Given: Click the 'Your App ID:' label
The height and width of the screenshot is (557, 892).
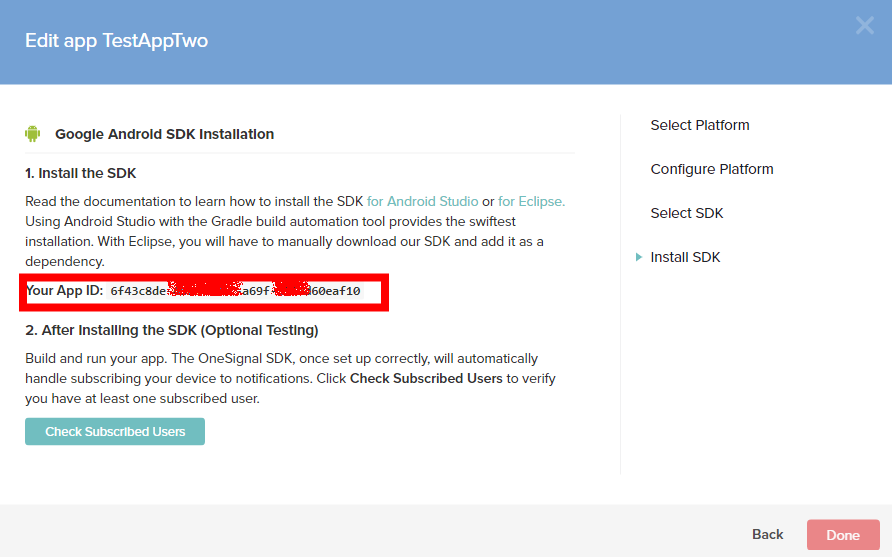Looking at the screenshot, I should pos(64,291).
